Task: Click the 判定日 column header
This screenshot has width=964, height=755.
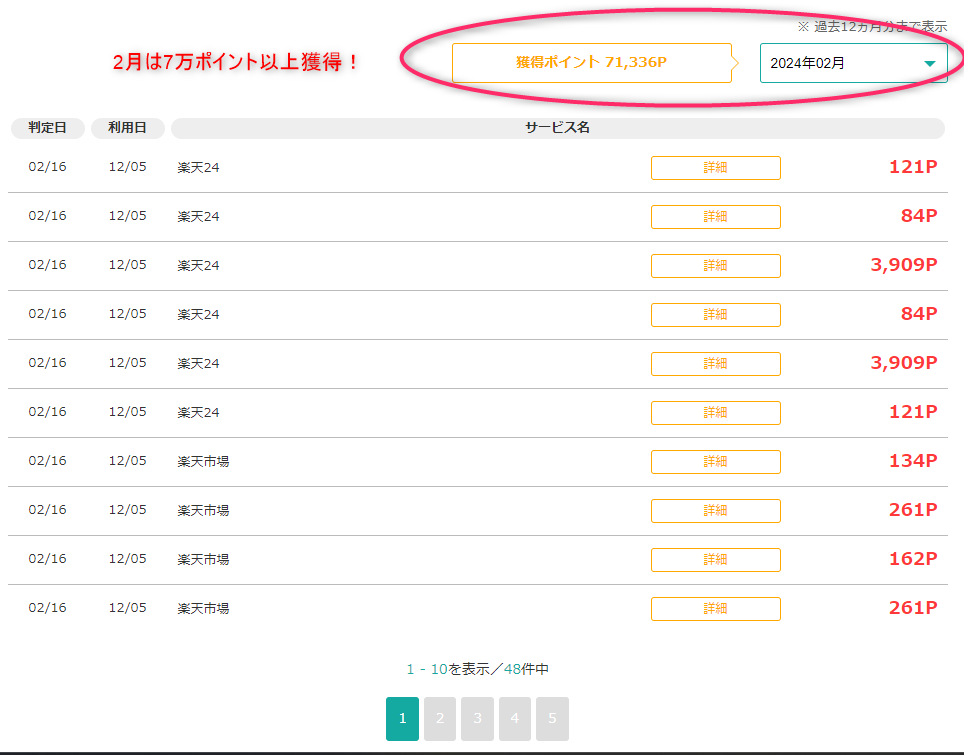Action: (47, 128)
